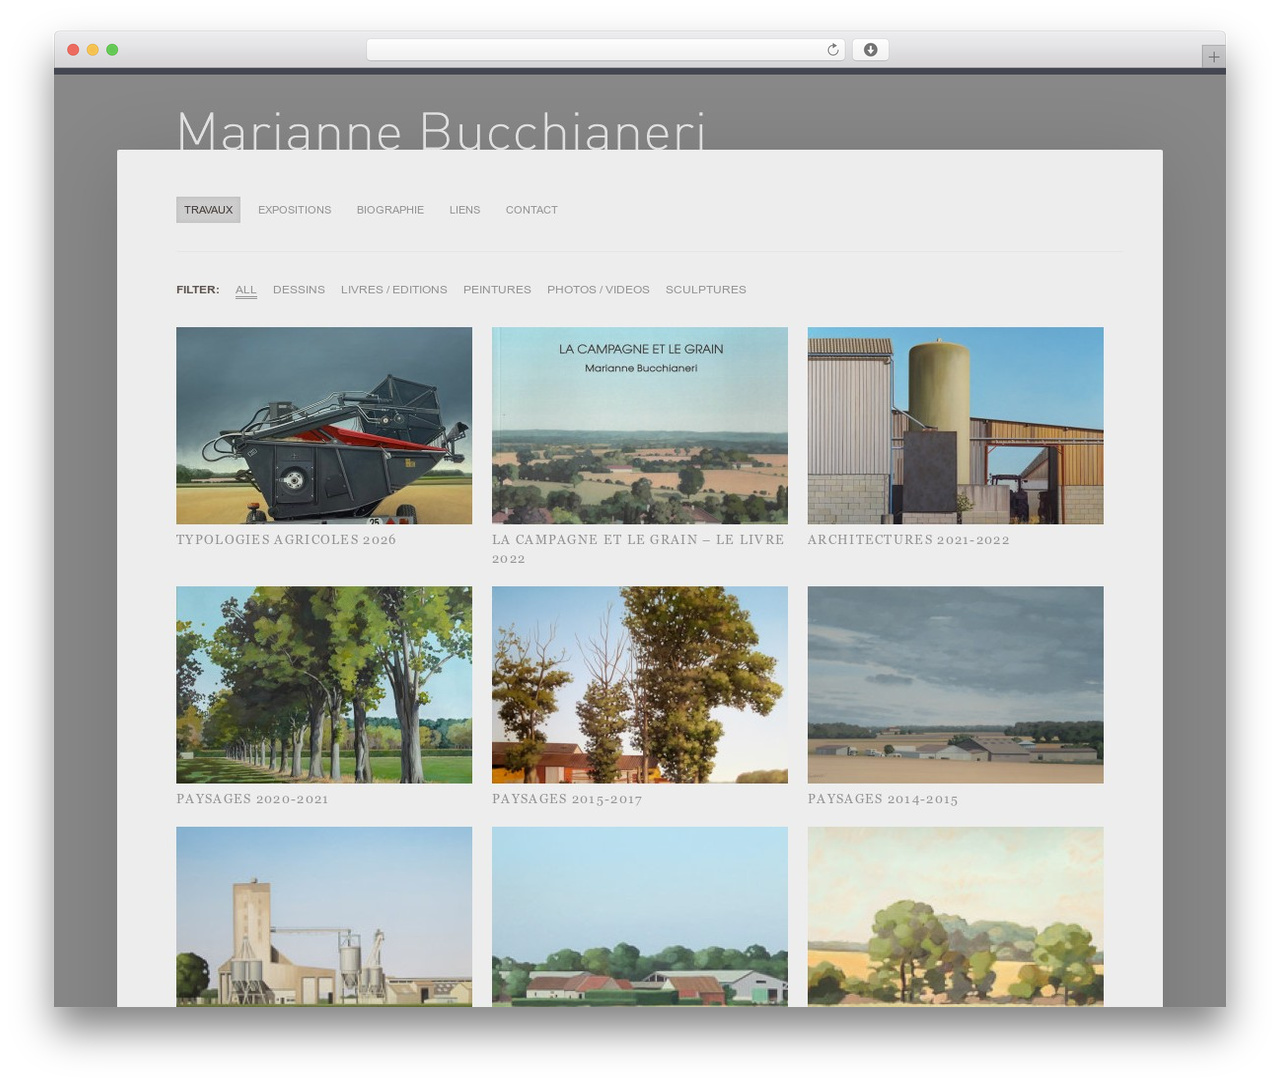The height and width of the screenshot is (1084, 1280).
Task: Filter works by Livres / Editions
Action: 394,290
